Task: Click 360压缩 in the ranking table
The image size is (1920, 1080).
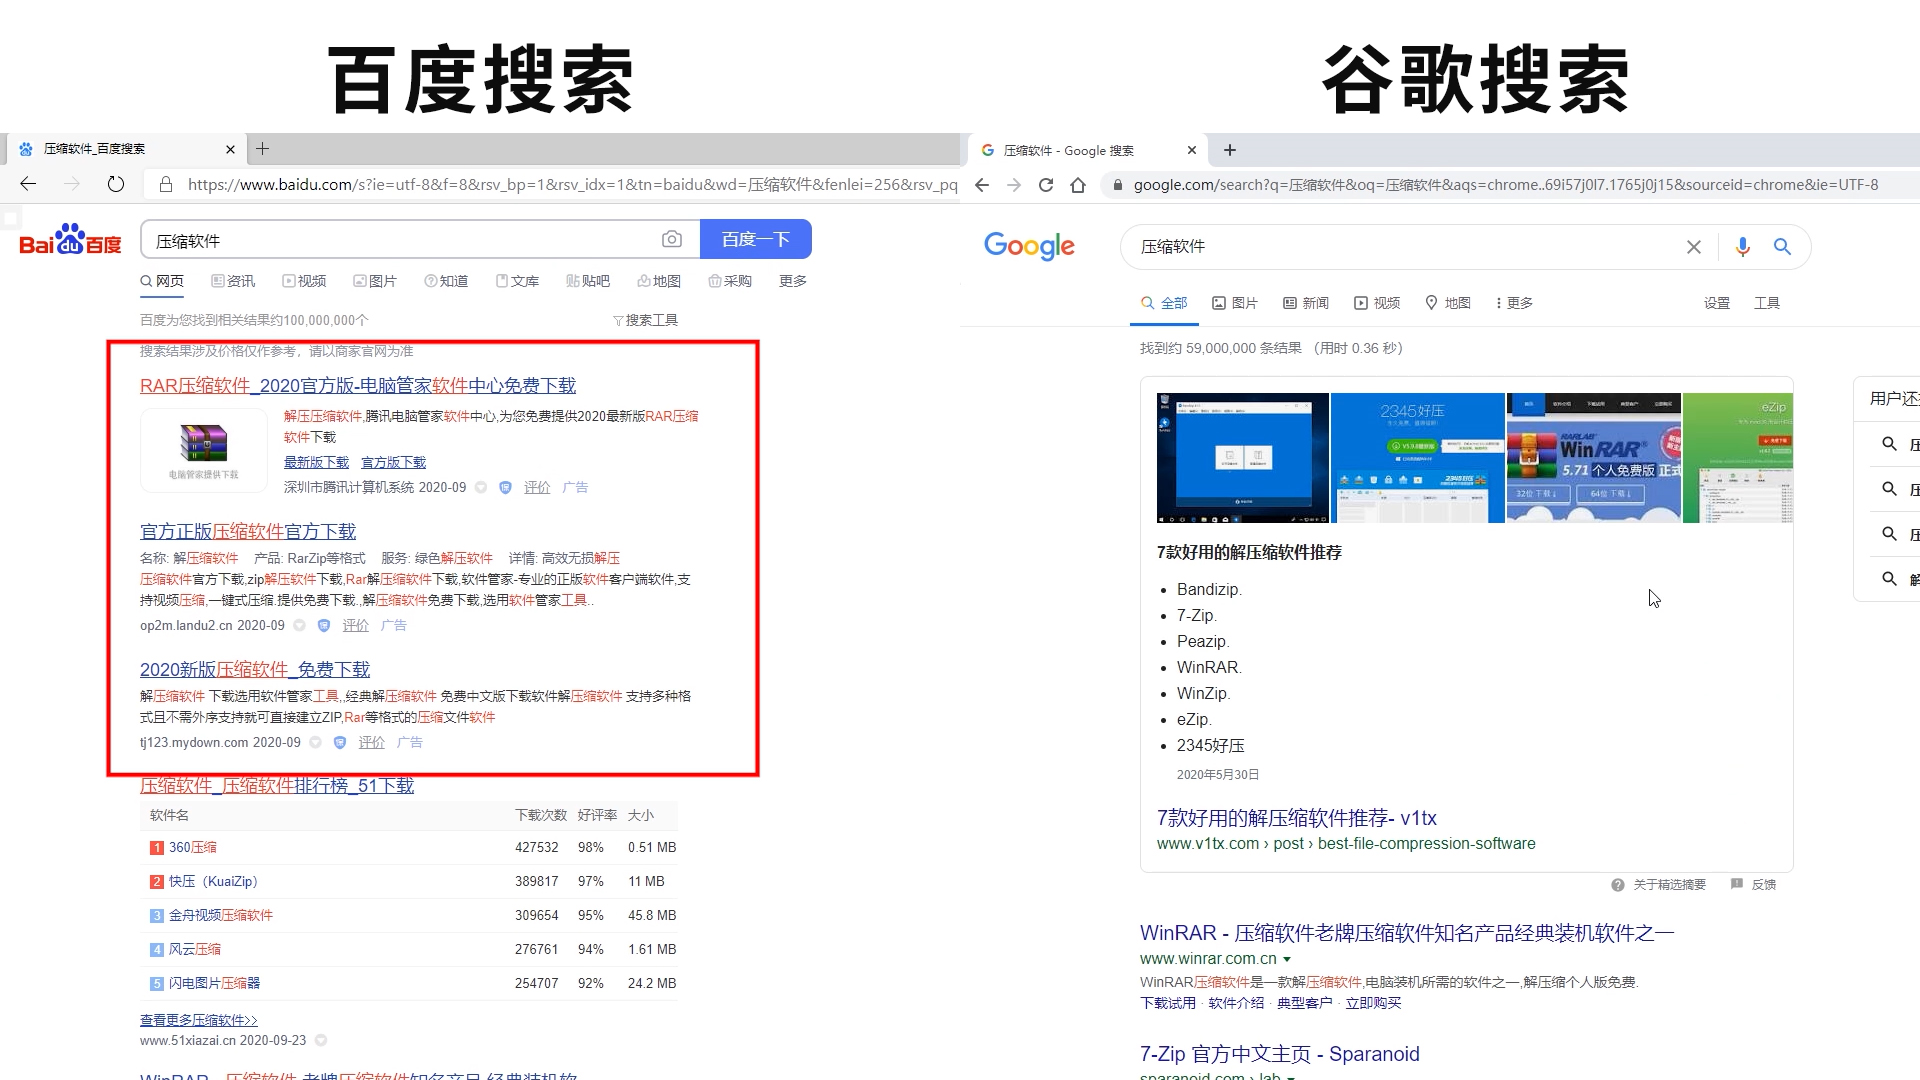Action: (192, 847)
